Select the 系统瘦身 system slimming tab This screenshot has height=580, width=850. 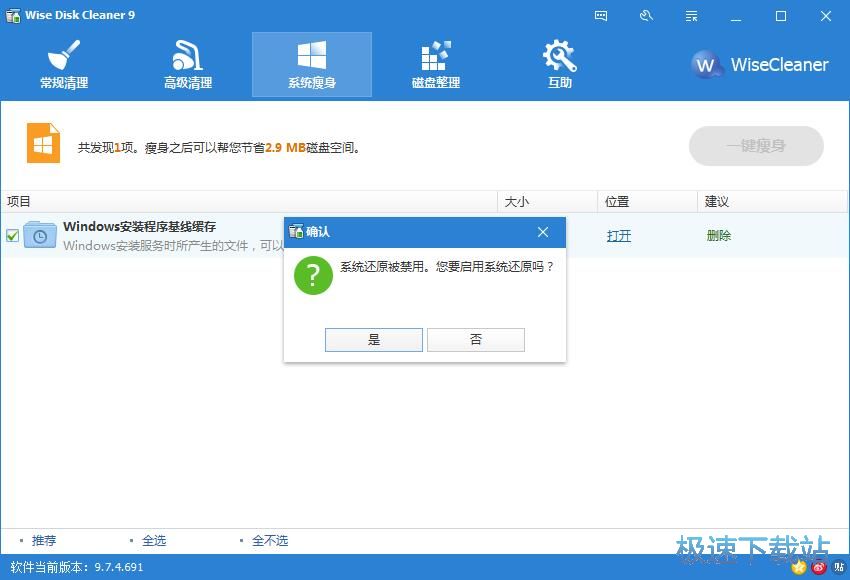pos(312,65)
